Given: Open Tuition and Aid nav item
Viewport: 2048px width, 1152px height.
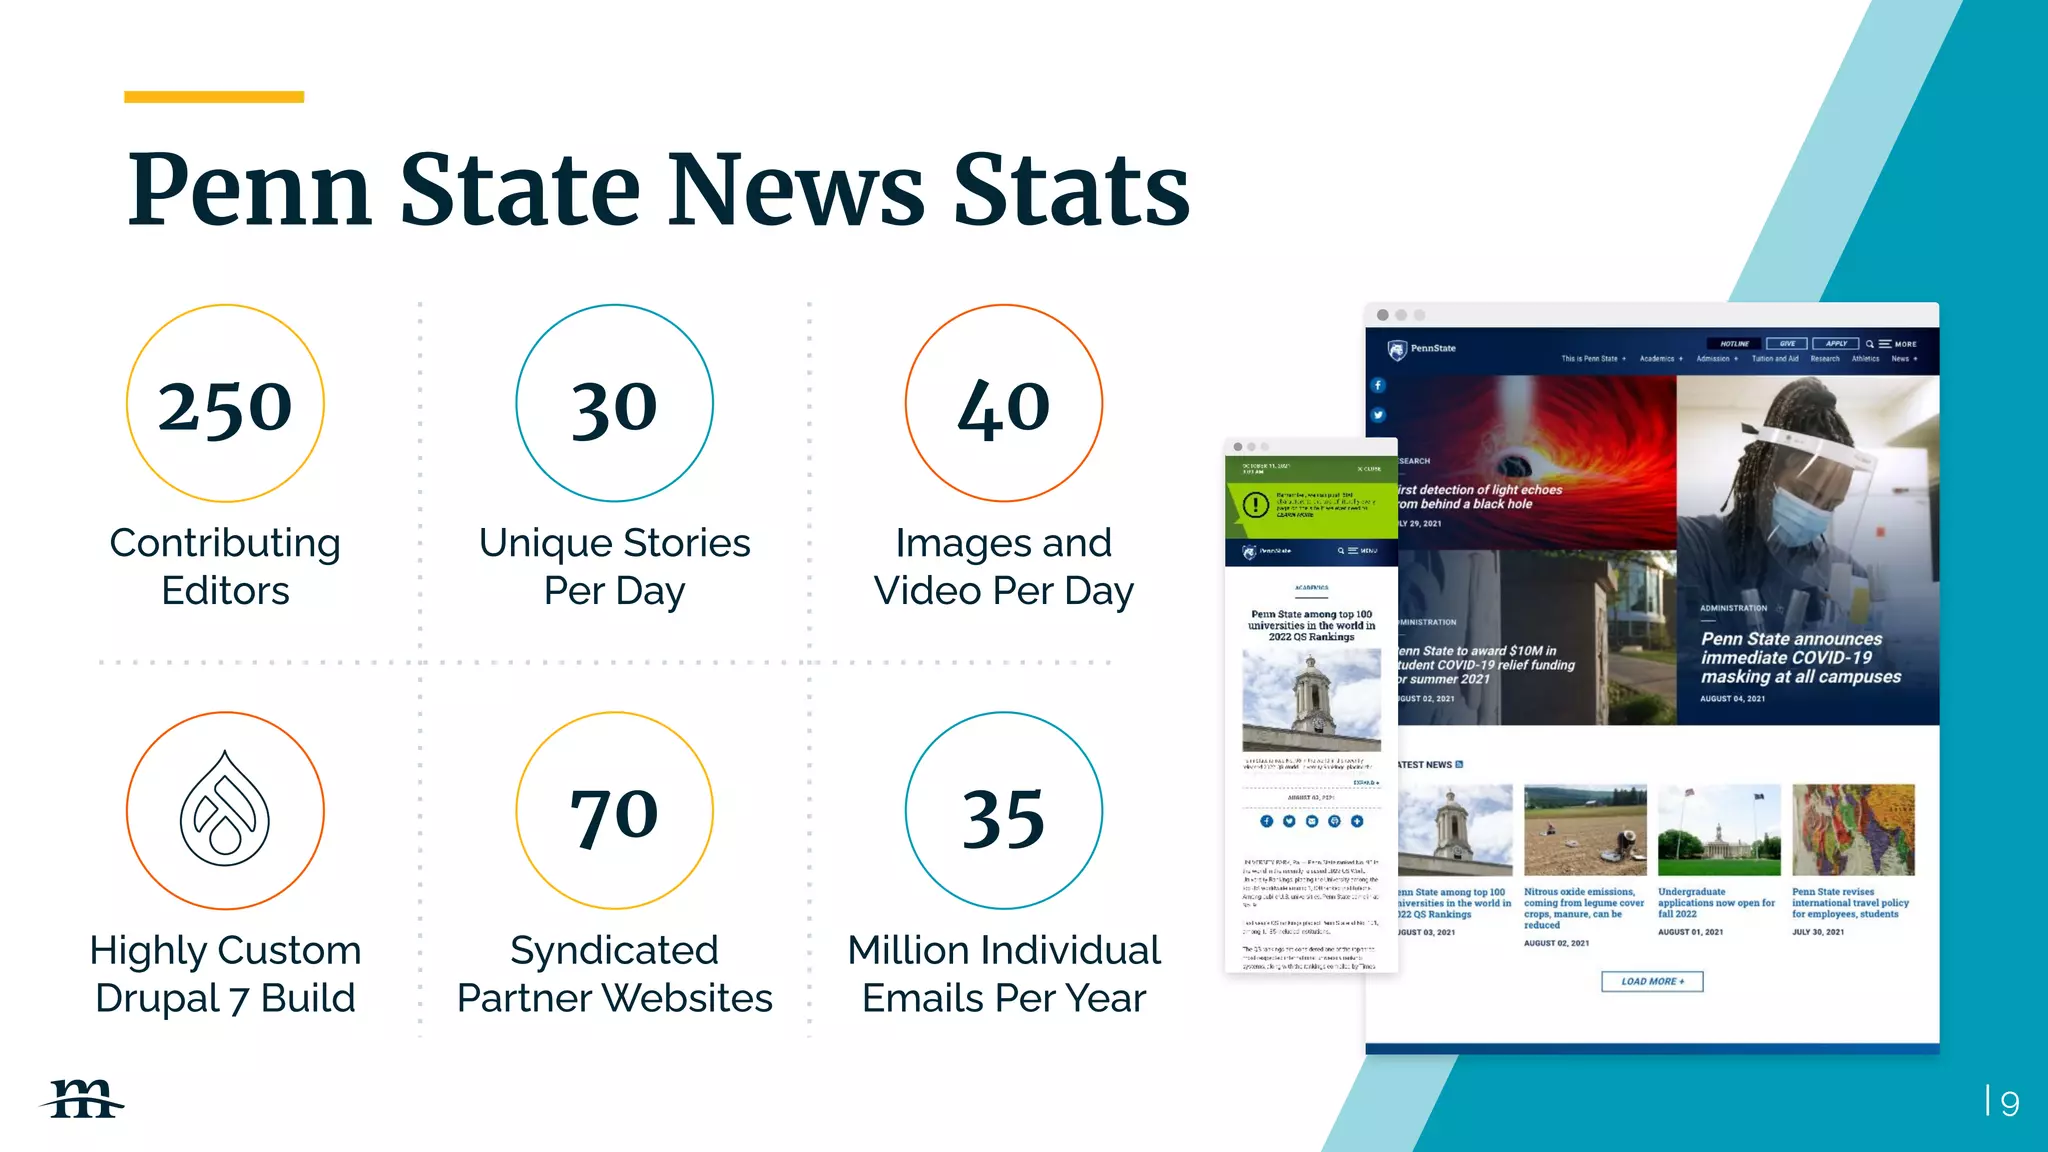Looking at the screenshot, I should tap(1775, 359).
